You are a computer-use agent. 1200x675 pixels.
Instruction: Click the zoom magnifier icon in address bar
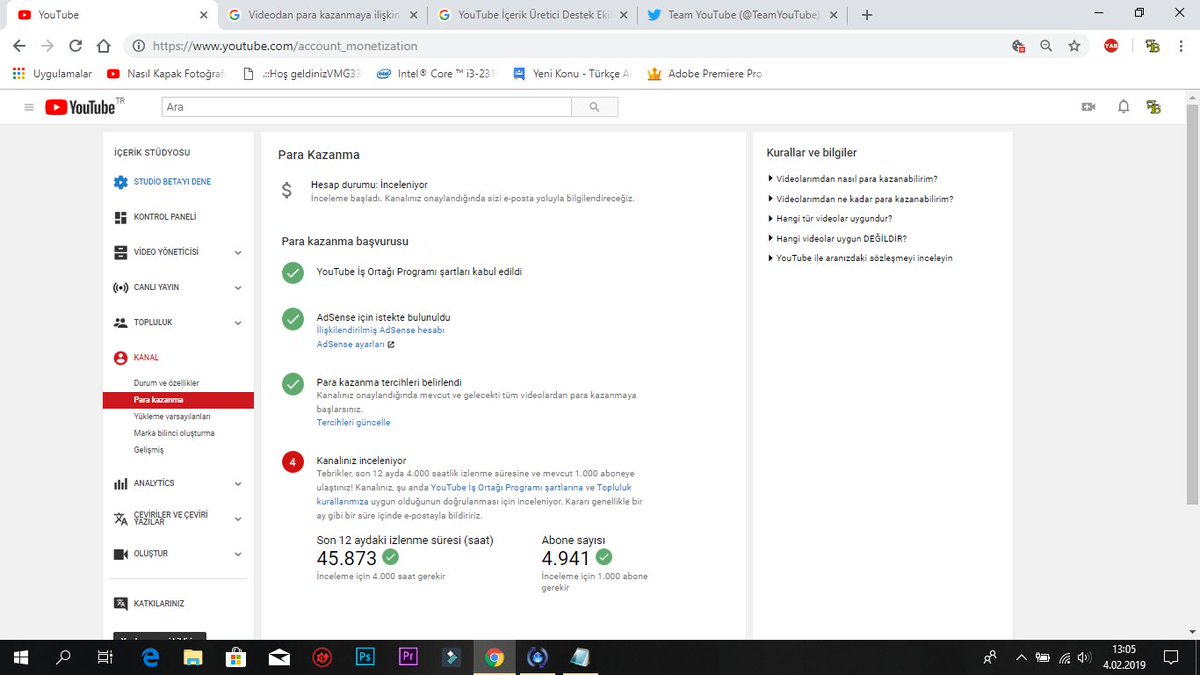click(1046, 46)
